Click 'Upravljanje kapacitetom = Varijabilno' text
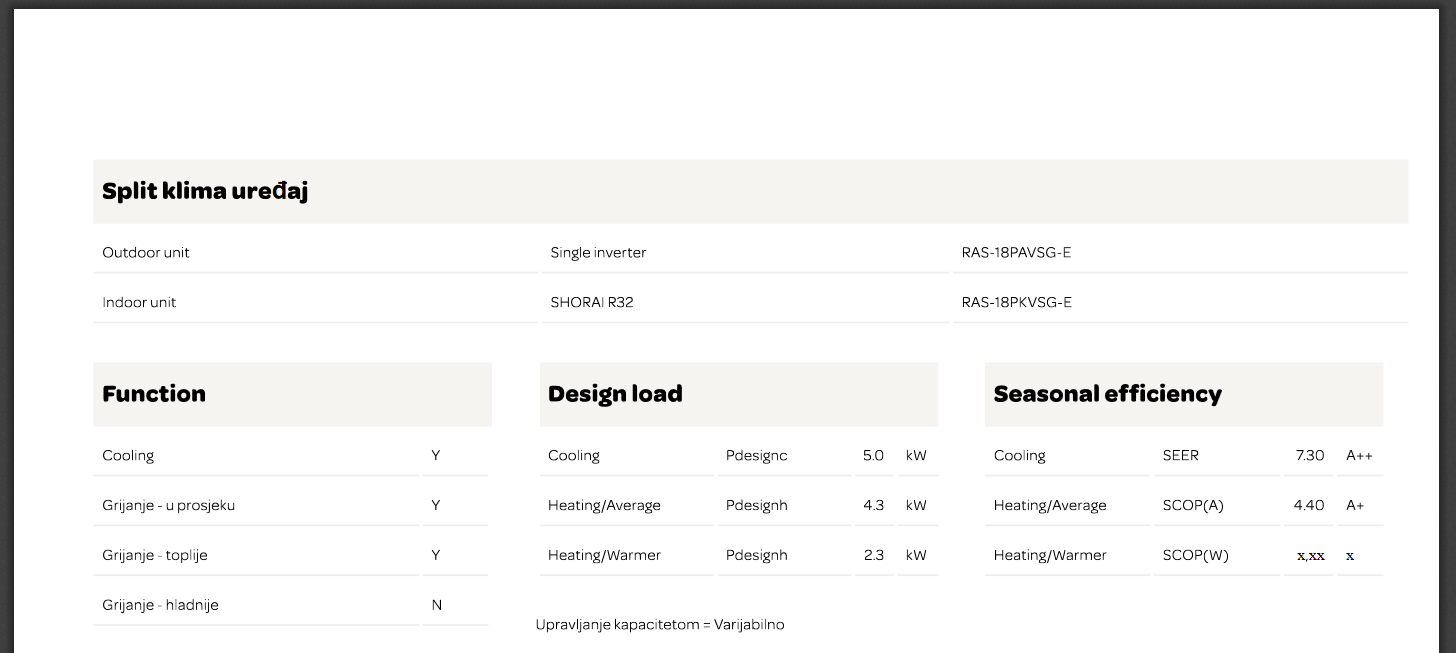 tap(660, 625)
